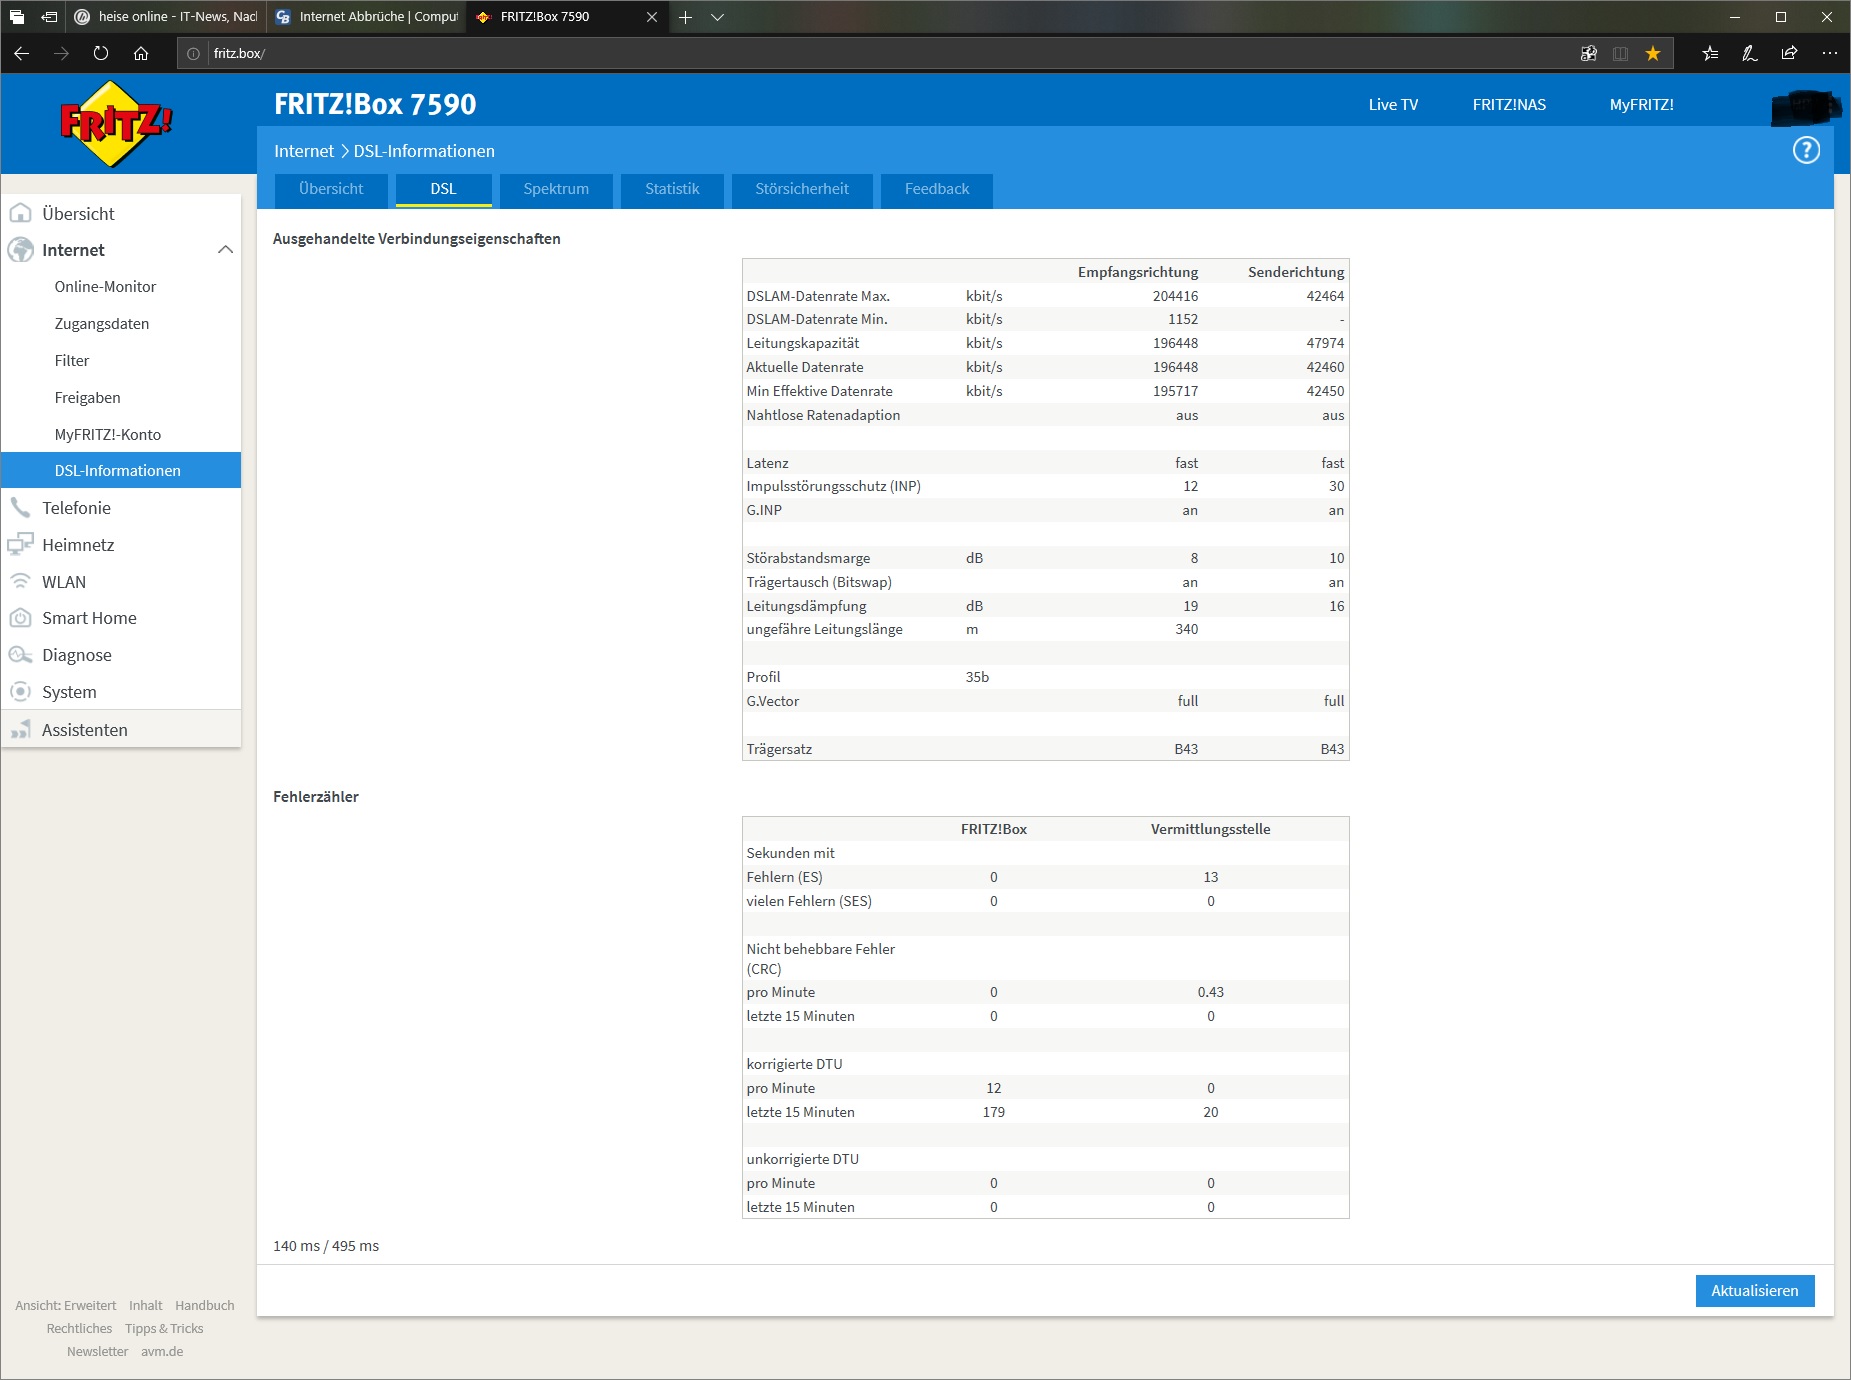The height and width of the screenshot is (1380, 1851).
Task: Open Freigaben submenu item
Action: pos(87,398)
